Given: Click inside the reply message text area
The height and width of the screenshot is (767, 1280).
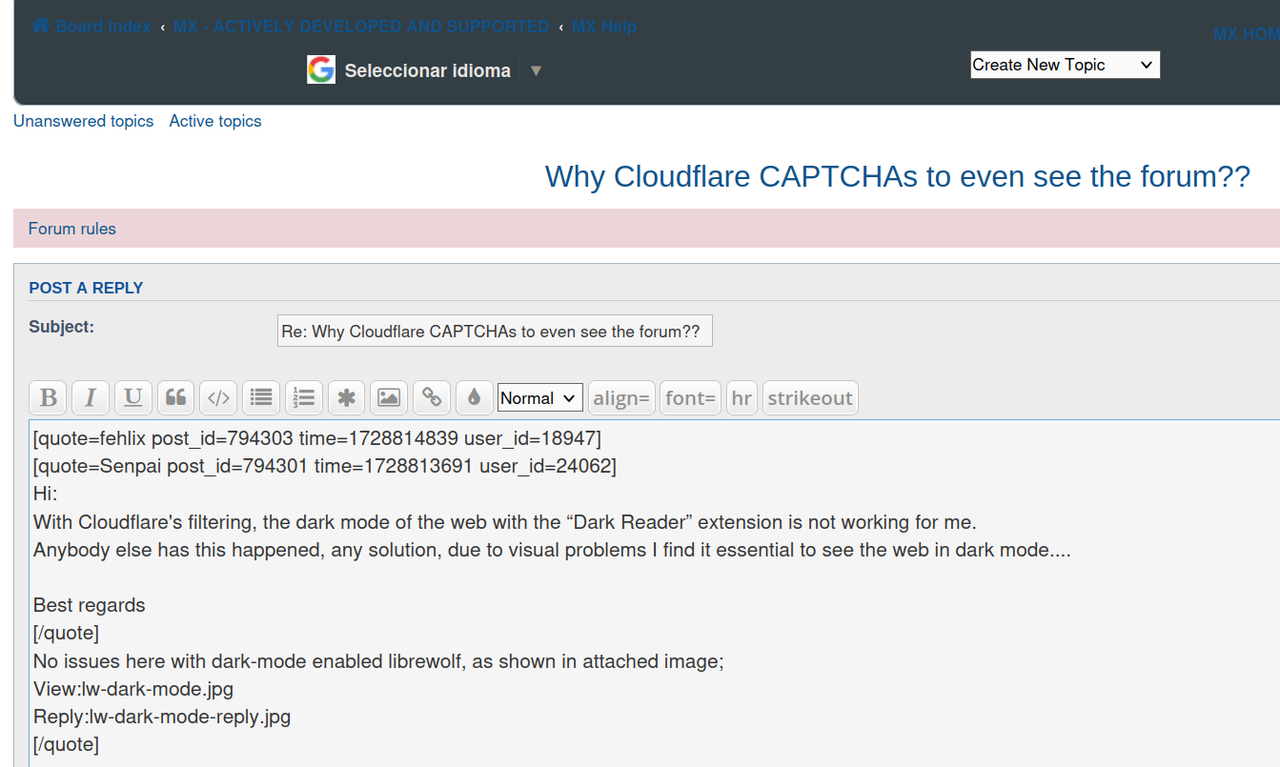Looking at the screenshot, I should [x=654, y=594].
